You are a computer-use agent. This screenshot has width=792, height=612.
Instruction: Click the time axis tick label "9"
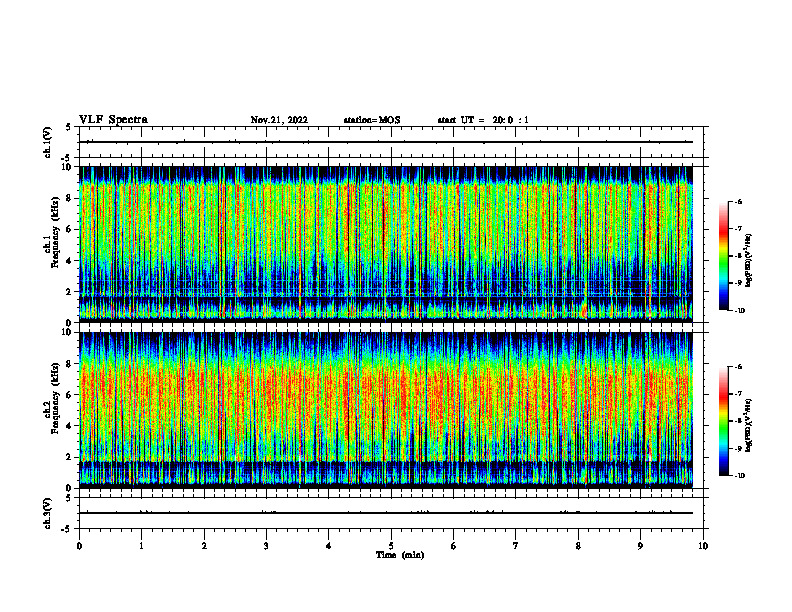(x=640, y=546)
